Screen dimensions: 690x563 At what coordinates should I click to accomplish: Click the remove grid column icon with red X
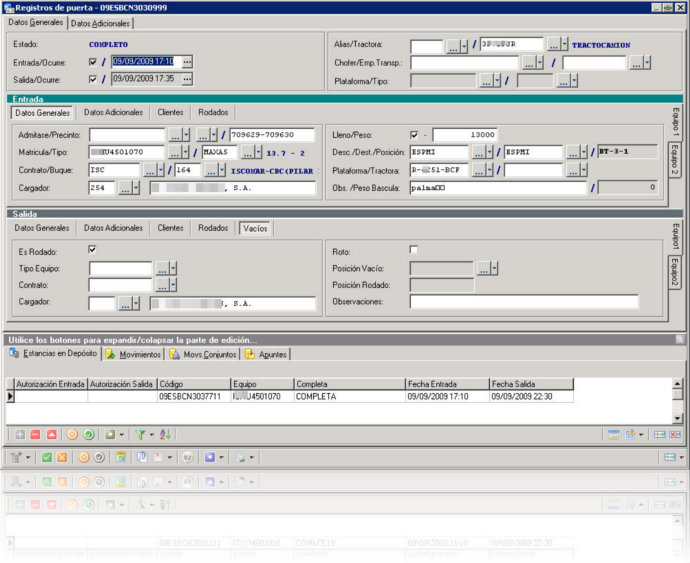point(675,435)
